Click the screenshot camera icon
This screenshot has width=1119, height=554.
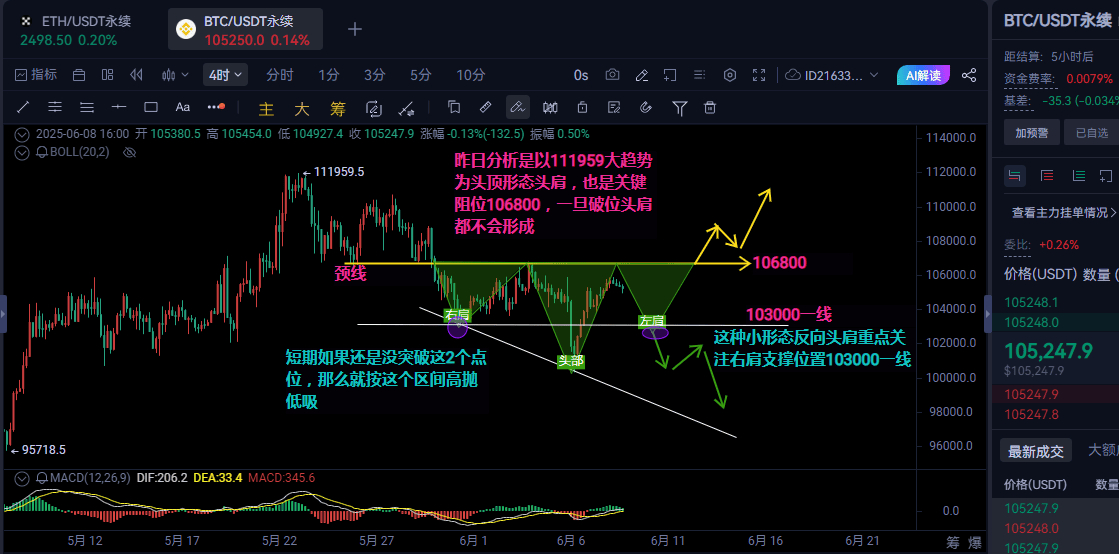(x=612, y=75)
